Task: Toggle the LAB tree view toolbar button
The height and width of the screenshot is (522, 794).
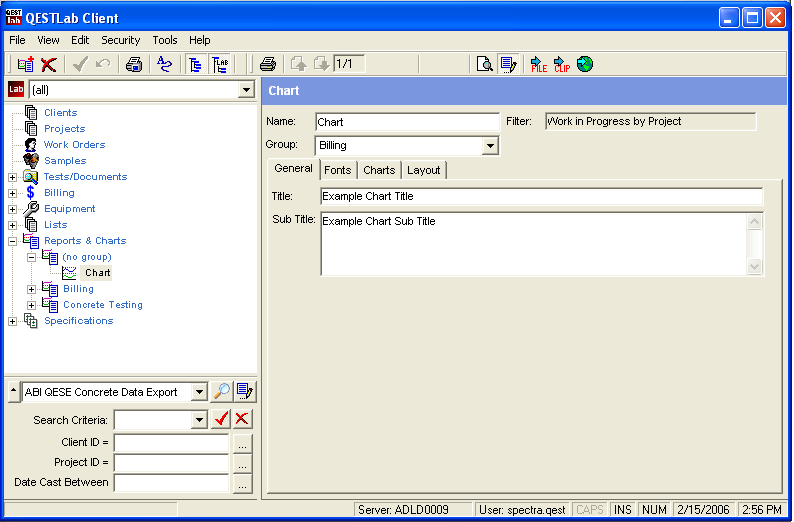Action: point(220,64)
